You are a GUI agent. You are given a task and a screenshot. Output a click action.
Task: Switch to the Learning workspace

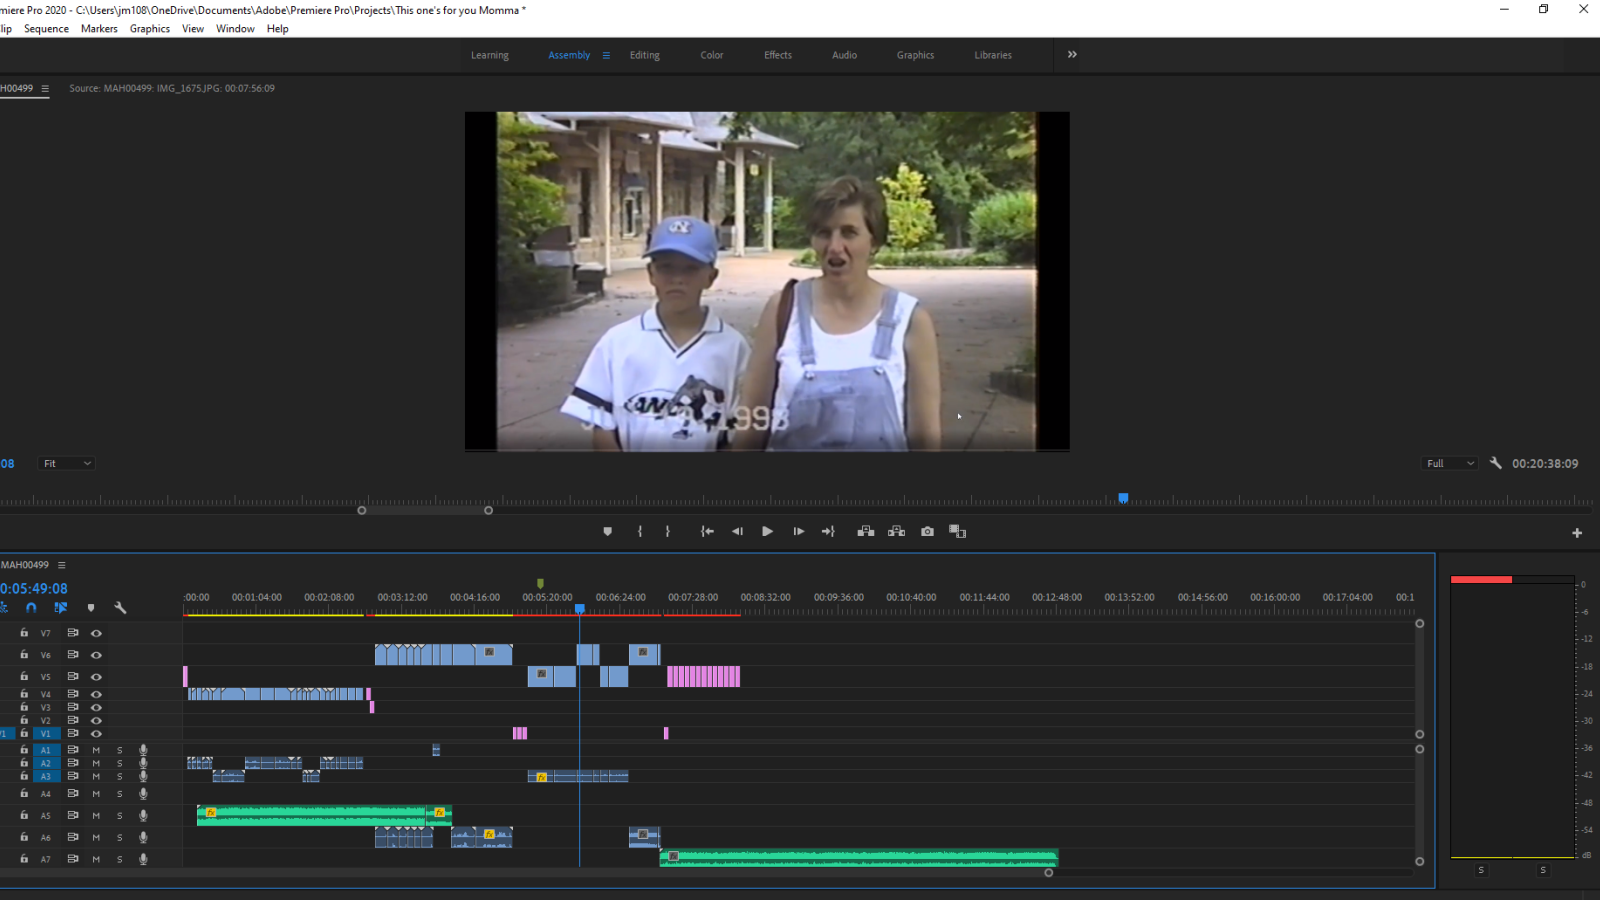click(x=490, y=55)
